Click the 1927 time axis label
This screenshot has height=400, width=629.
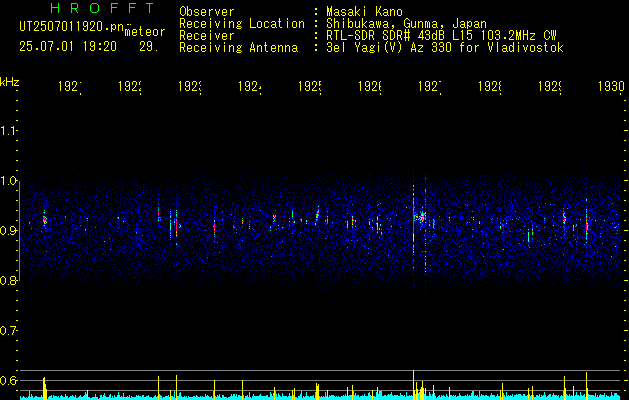[430, 87]
